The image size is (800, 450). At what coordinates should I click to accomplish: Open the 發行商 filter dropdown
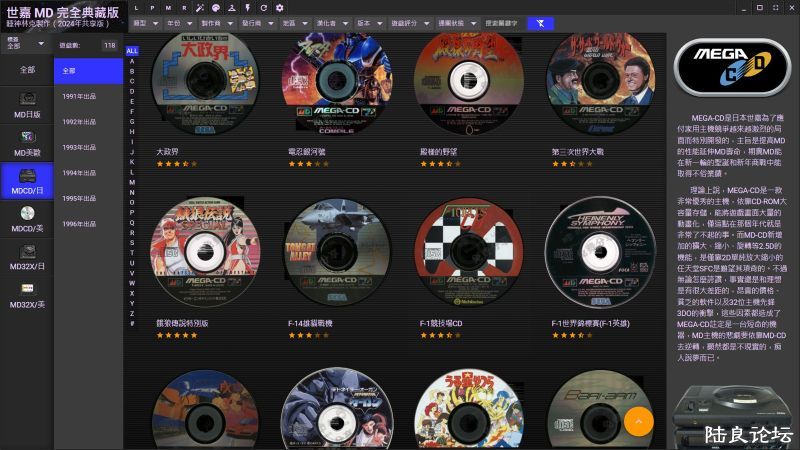tap(258, 23)
